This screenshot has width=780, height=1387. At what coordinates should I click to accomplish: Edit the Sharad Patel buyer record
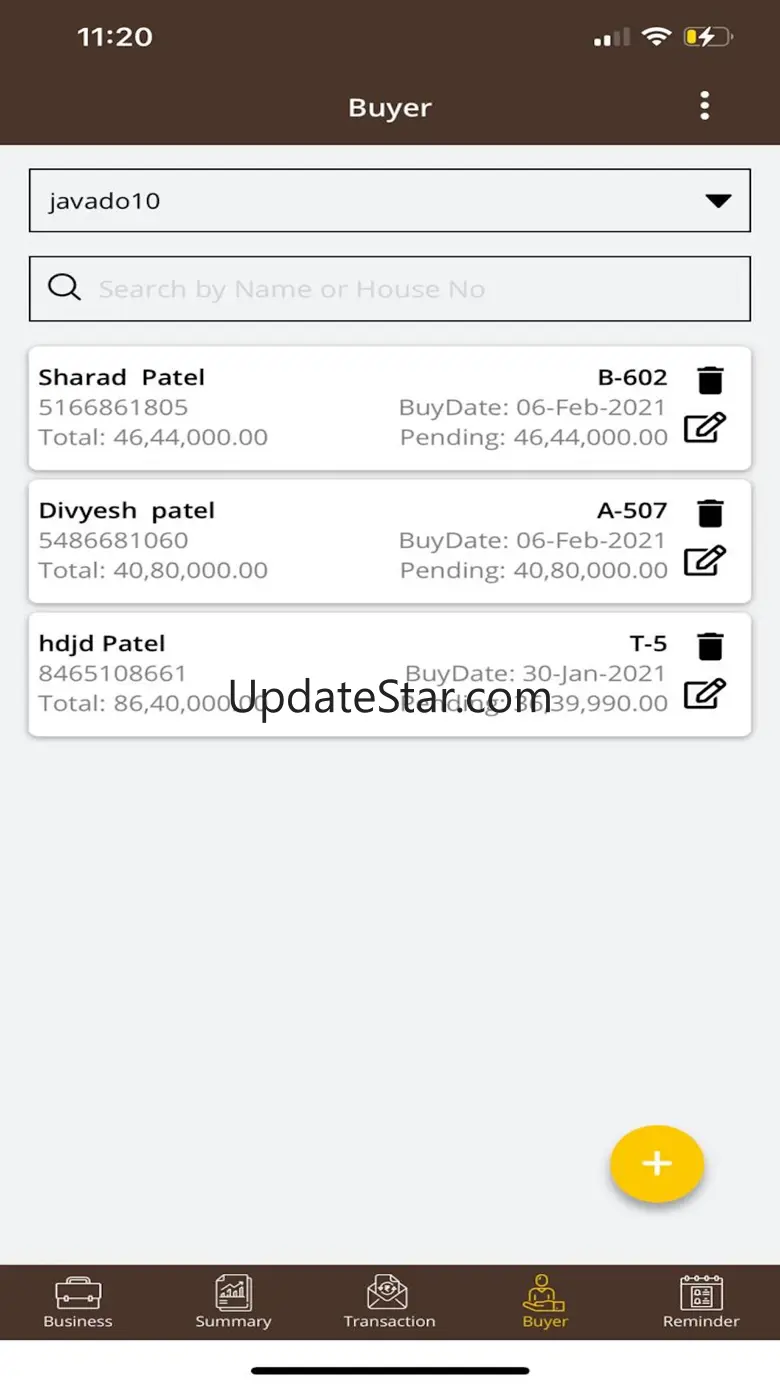704,428
